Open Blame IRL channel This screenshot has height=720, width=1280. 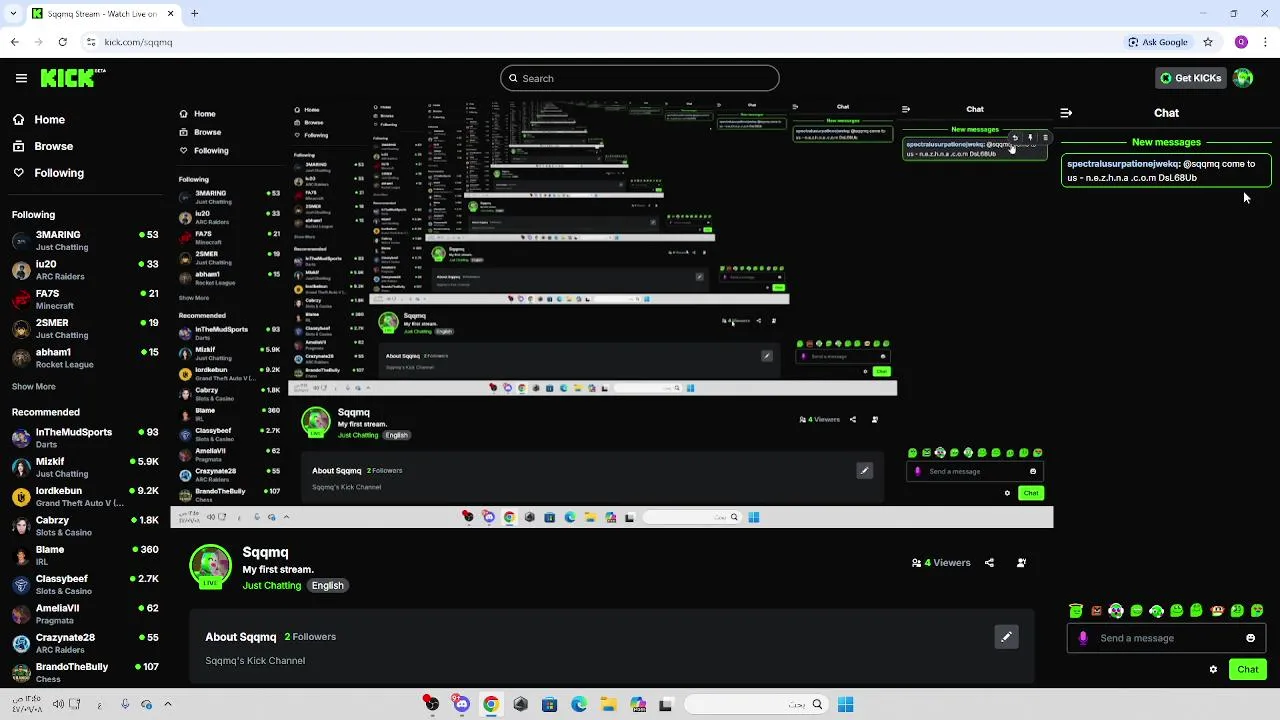(85, 555)
